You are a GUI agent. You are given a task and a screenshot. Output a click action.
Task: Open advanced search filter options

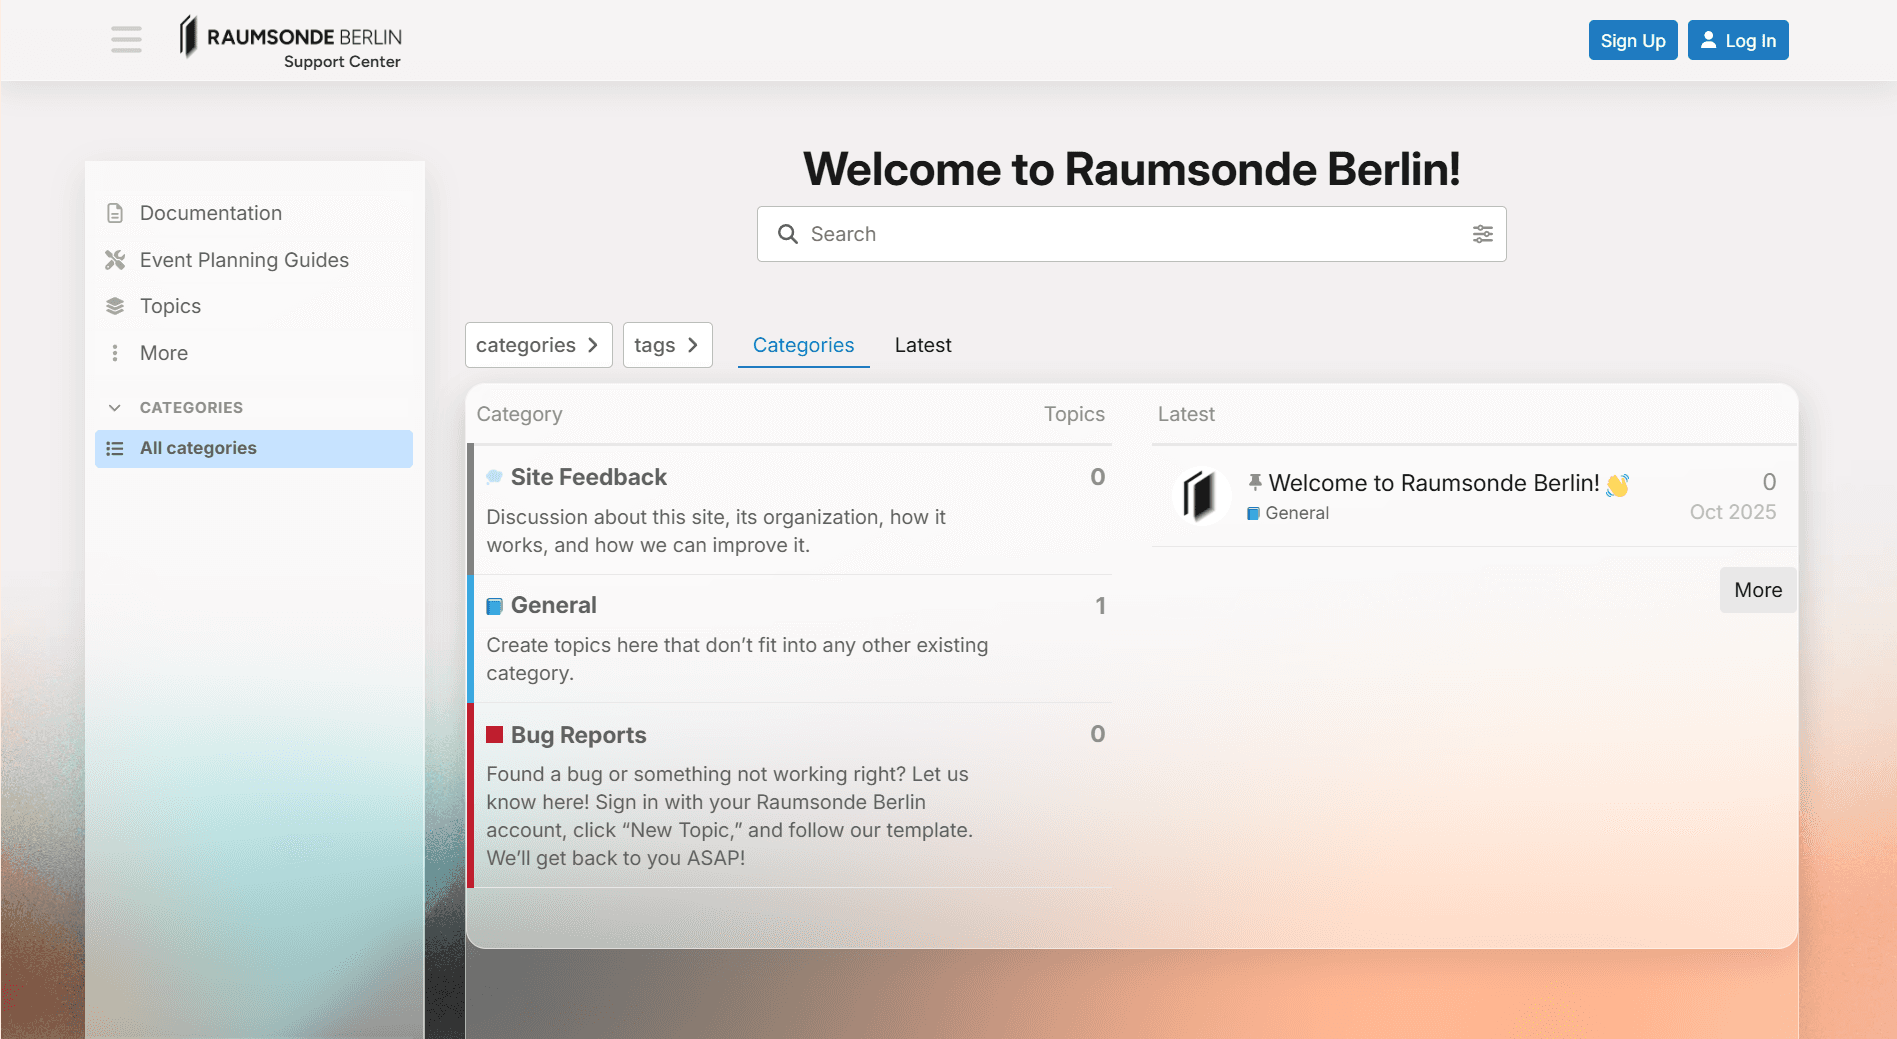1482,234
